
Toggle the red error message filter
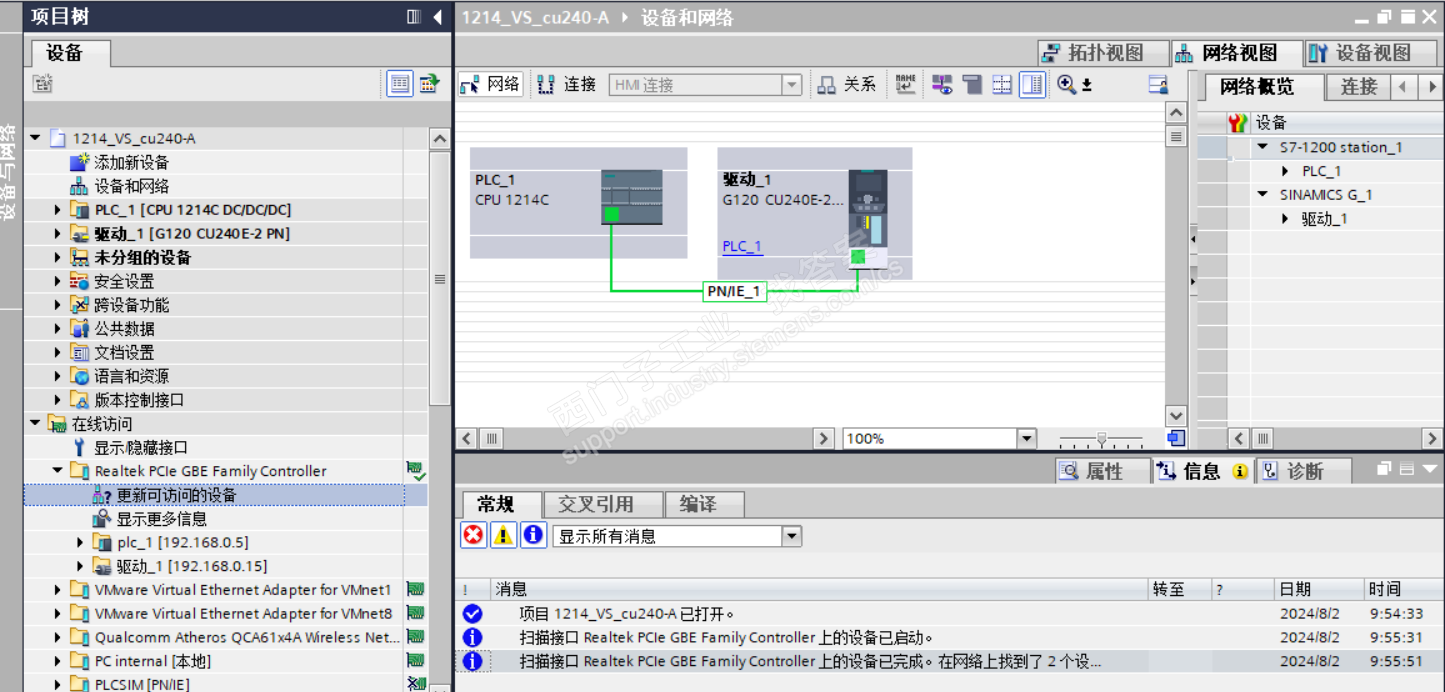[474, 536]
